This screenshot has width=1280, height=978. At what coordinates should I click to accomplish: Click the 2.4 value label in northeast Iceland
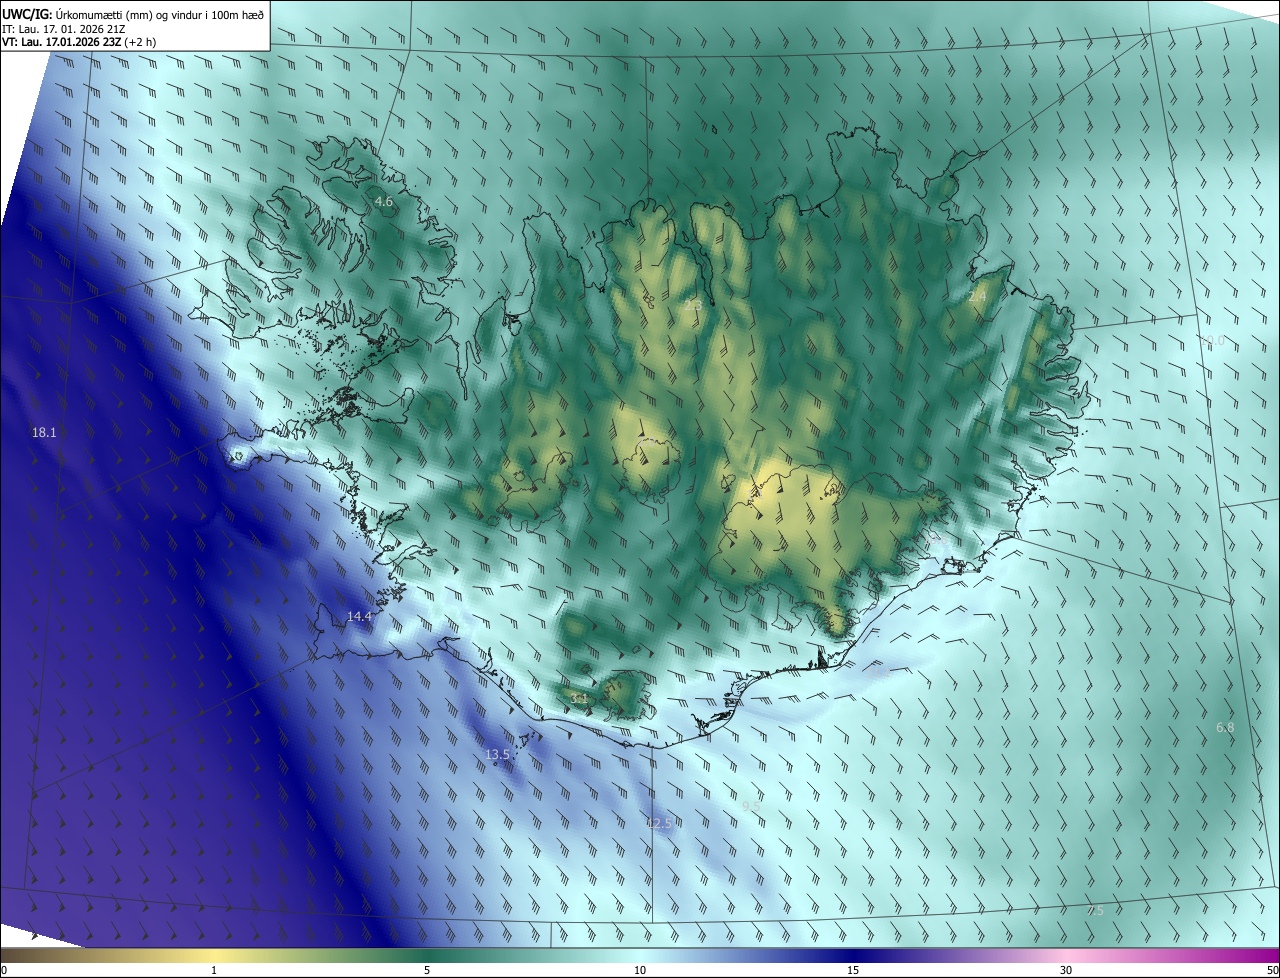point(978,297)
